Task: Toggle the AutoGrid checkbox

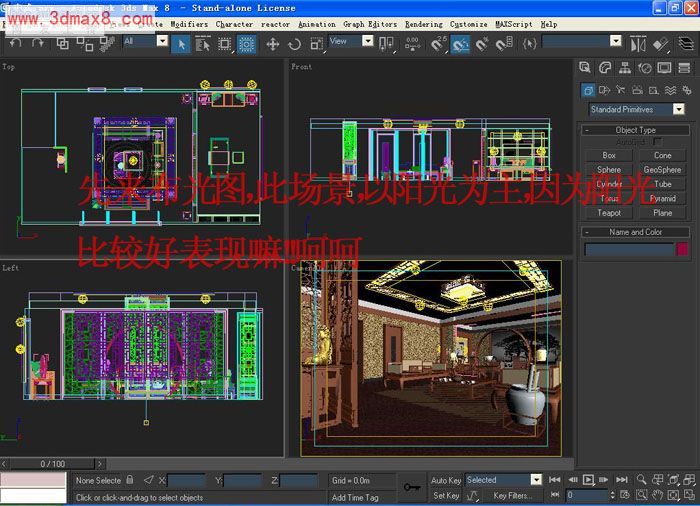Action: point(657,142)
